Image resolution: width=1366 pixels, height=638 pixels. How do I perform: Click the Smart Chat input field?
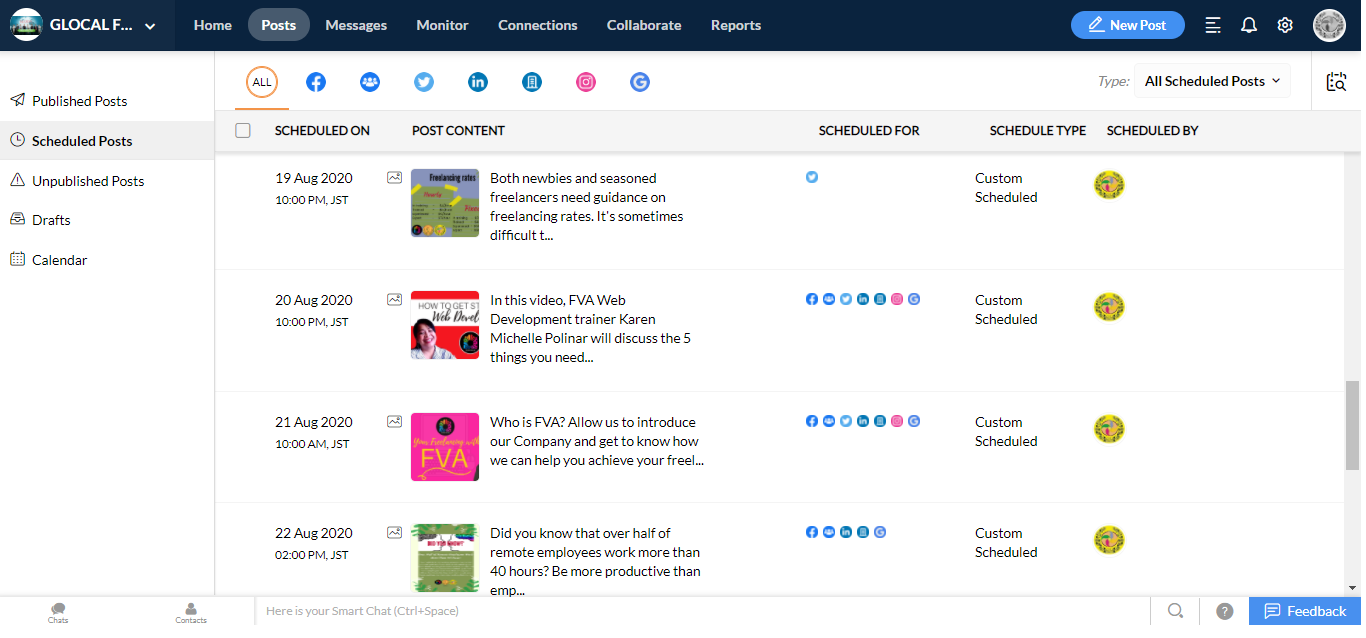click(700, 611)
